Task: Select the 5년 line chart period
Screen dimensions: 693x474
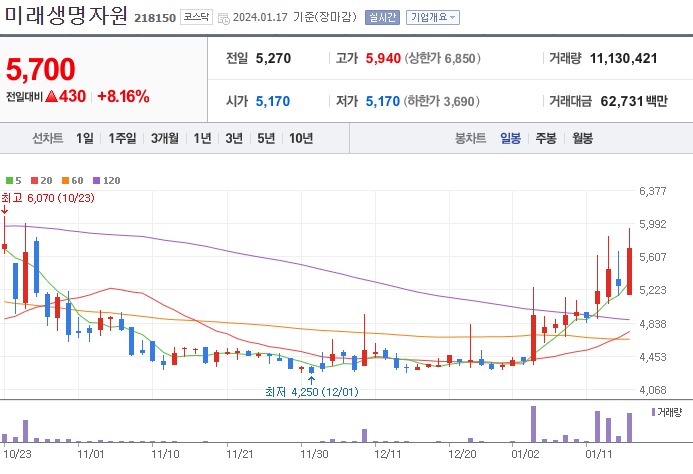Action: 266,138
